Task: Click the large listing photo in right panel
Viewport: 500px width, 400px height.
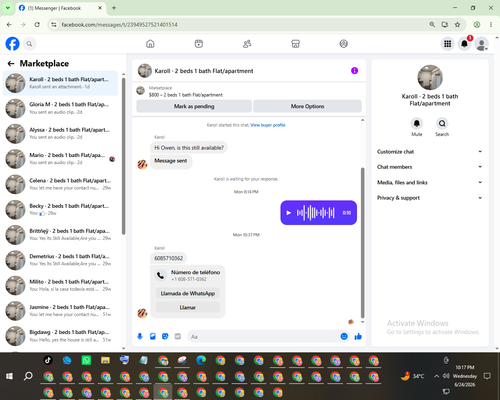Action: click(x=430, y=77)
